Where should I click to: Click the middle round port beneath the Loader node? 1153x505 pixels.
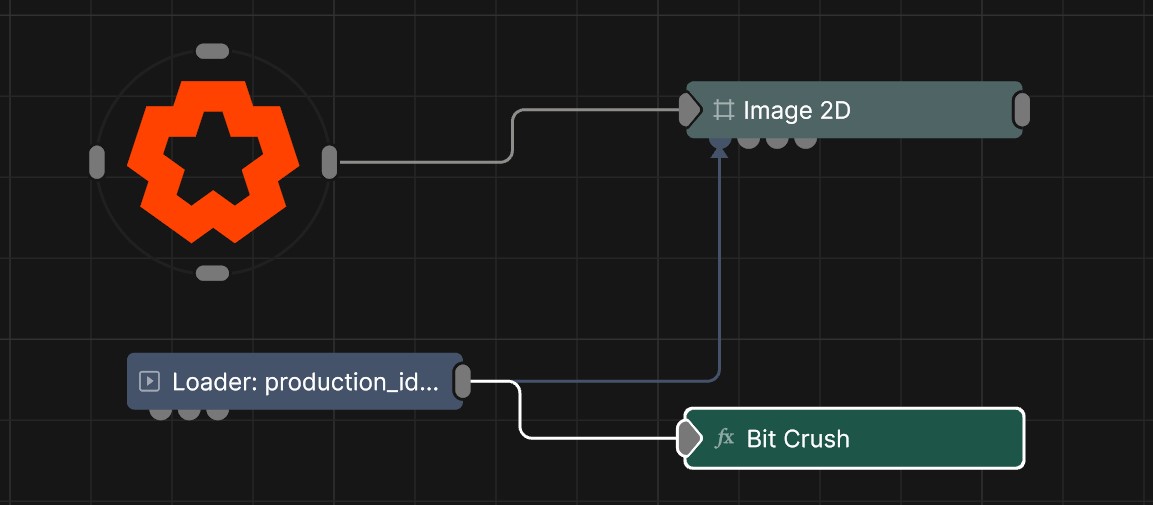click(189, 413)
